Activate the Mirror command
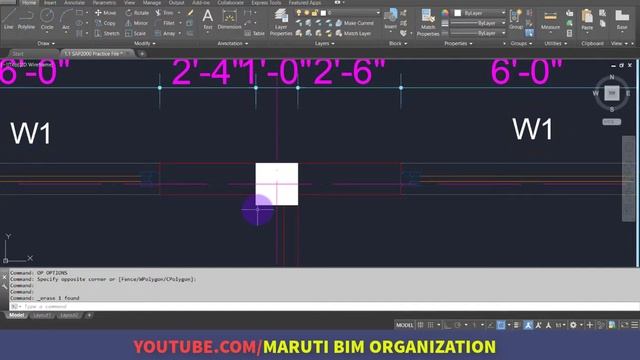This screenshot has height=360, width=640. coord(137,23)
